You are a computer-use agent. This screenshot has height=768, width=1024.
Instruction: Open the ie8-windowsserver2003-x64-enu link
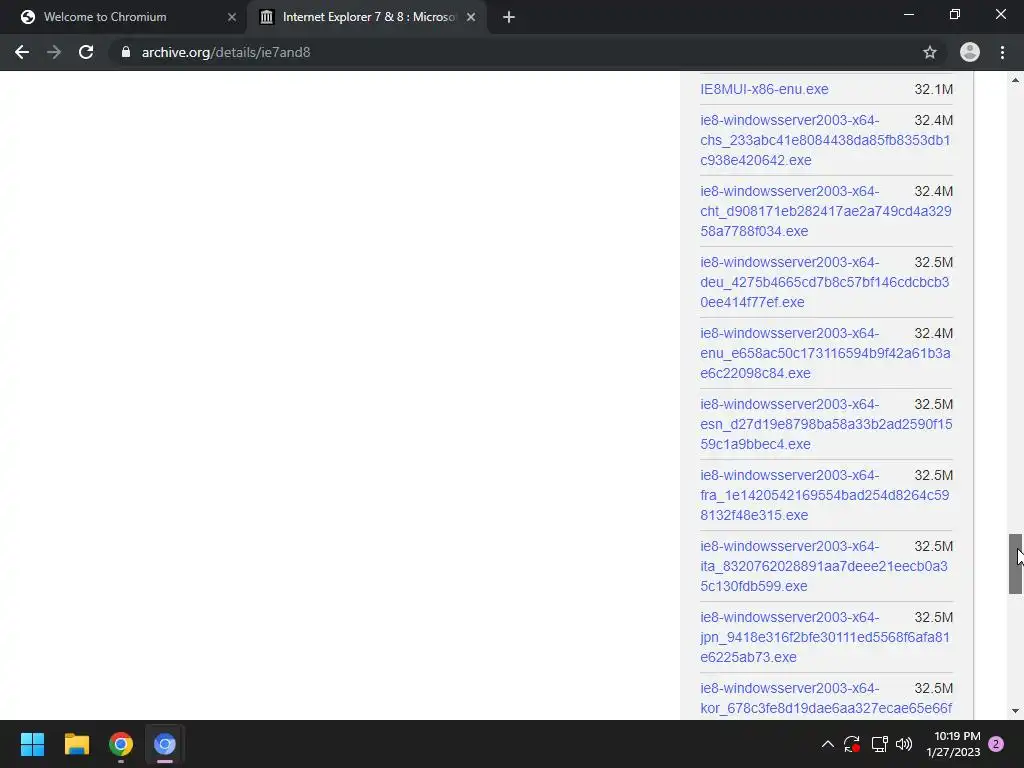825,353
